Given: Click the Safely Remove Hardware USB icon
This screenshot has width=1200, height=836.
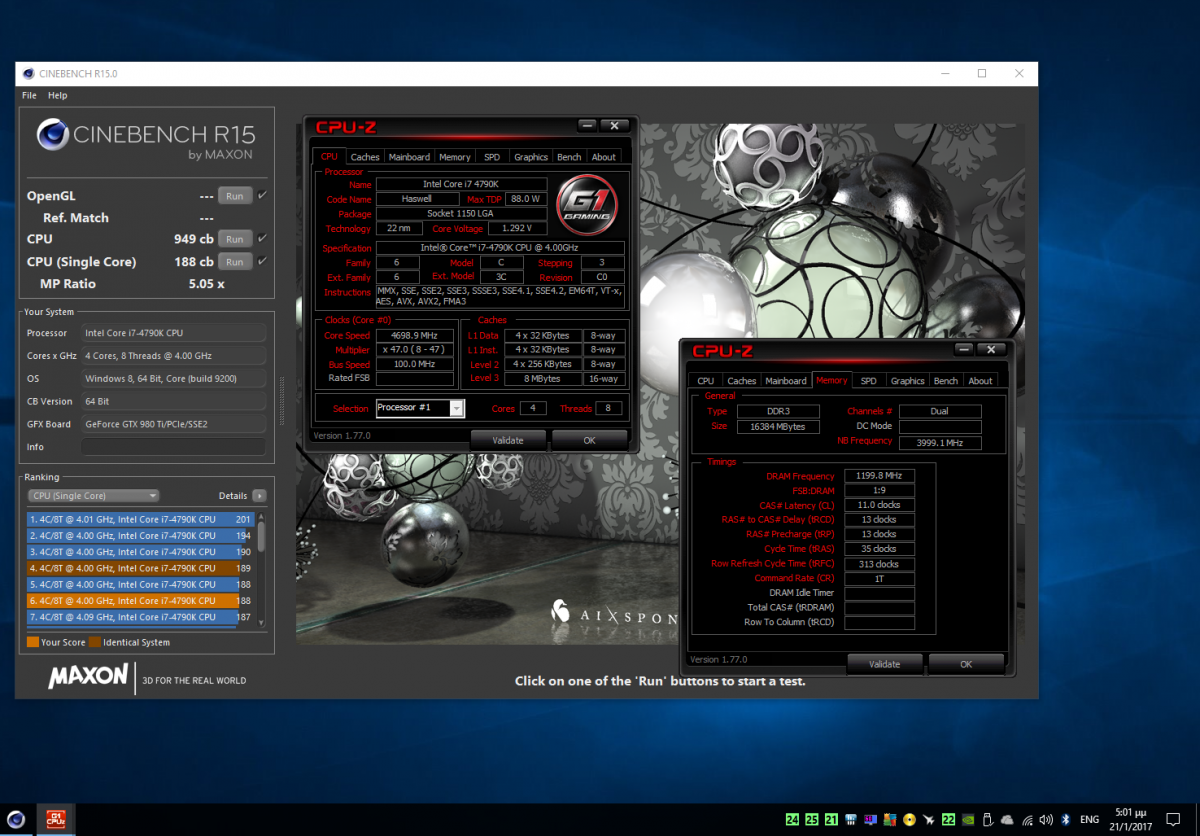Looking at the screenshot, I should (987, 820).
